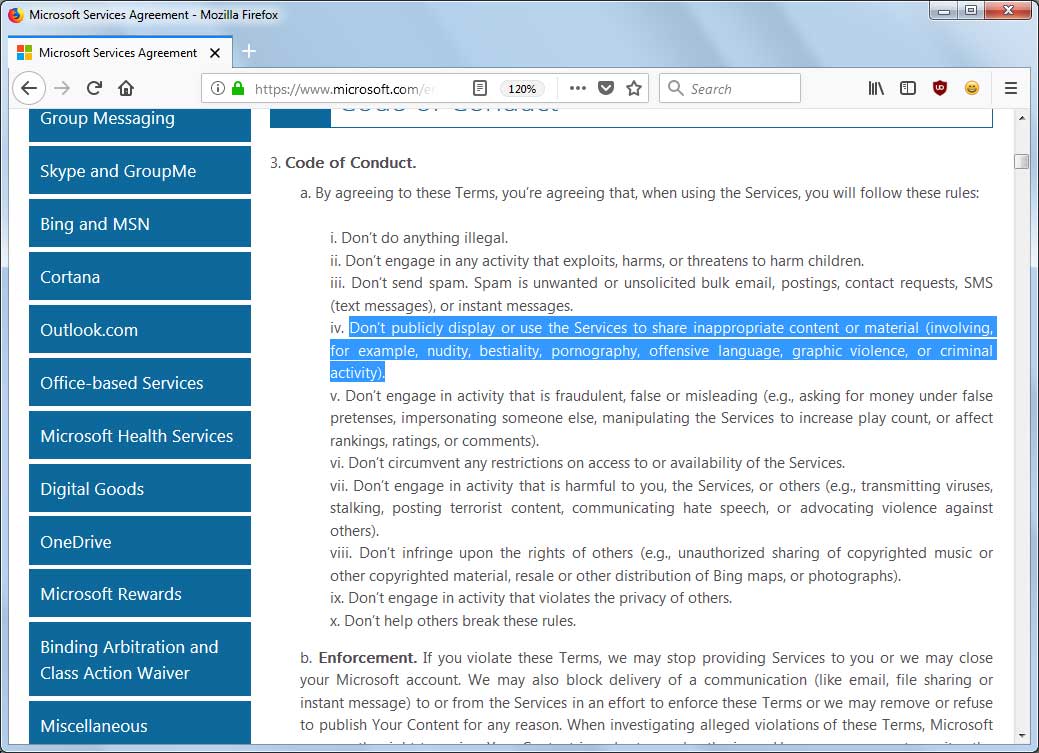Open Binding Arbitration and Class Action Waiver
This screenshot has width=1039, height=753.
coord(140,660)
